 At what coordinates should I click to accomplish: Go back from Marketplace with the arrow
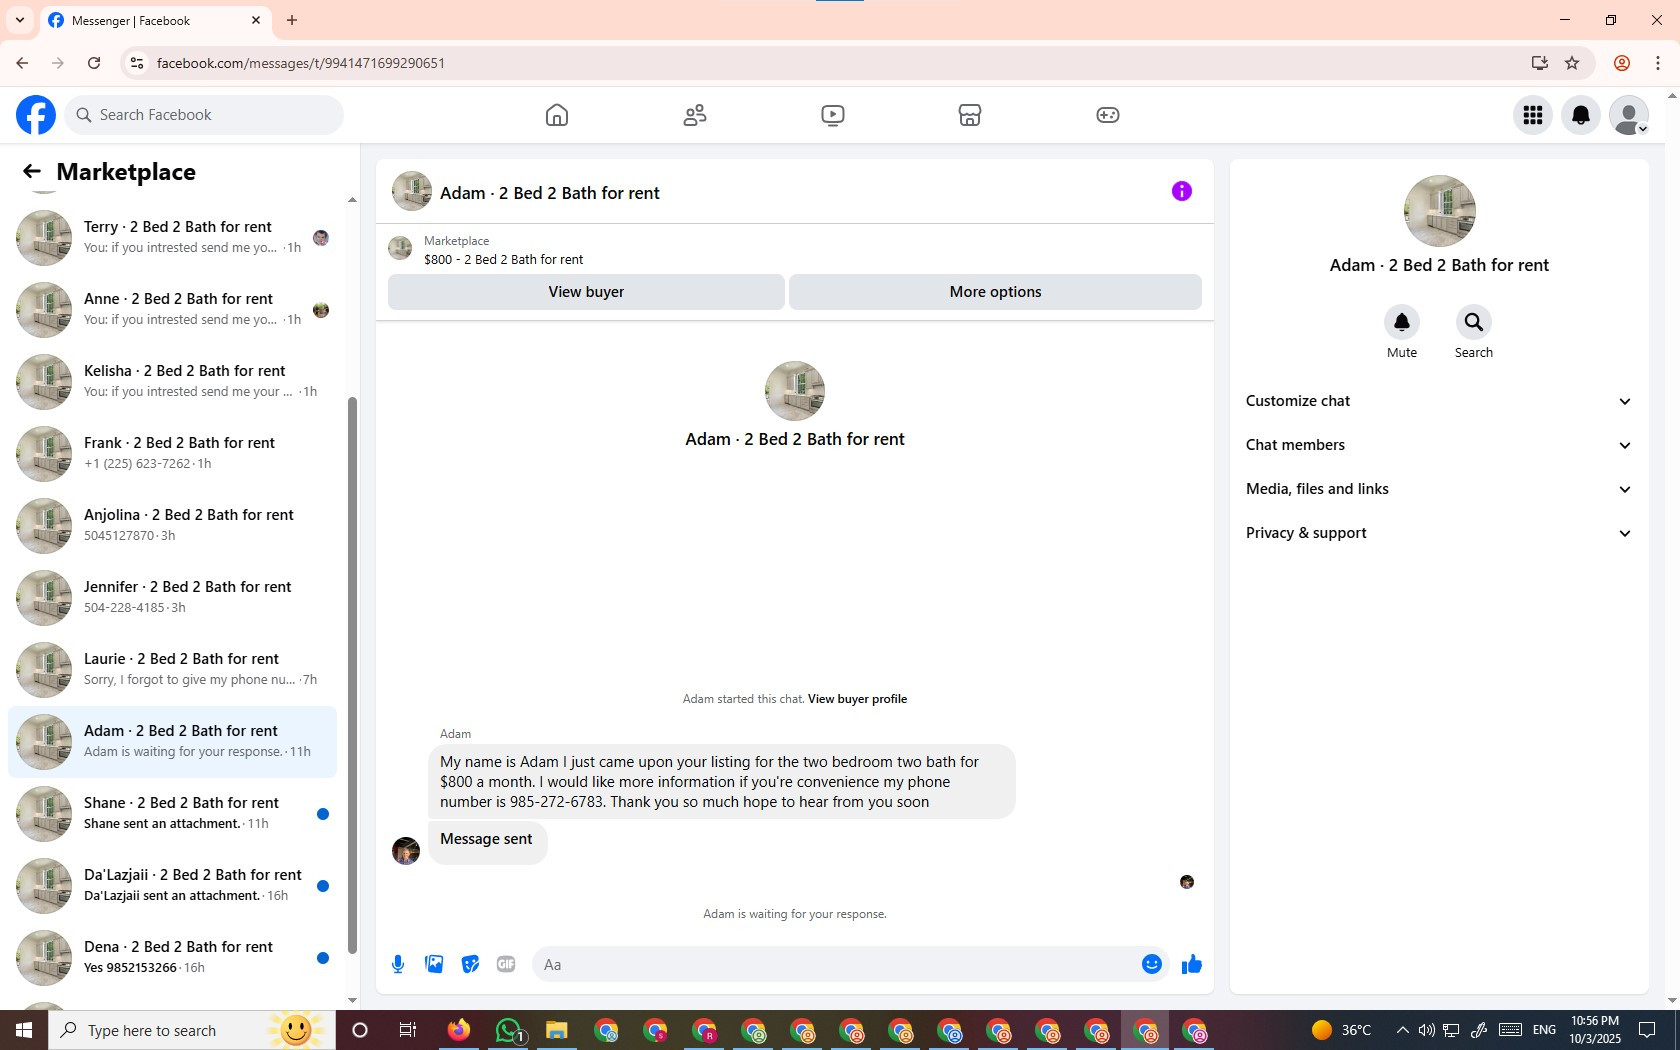tap(32, 172)
